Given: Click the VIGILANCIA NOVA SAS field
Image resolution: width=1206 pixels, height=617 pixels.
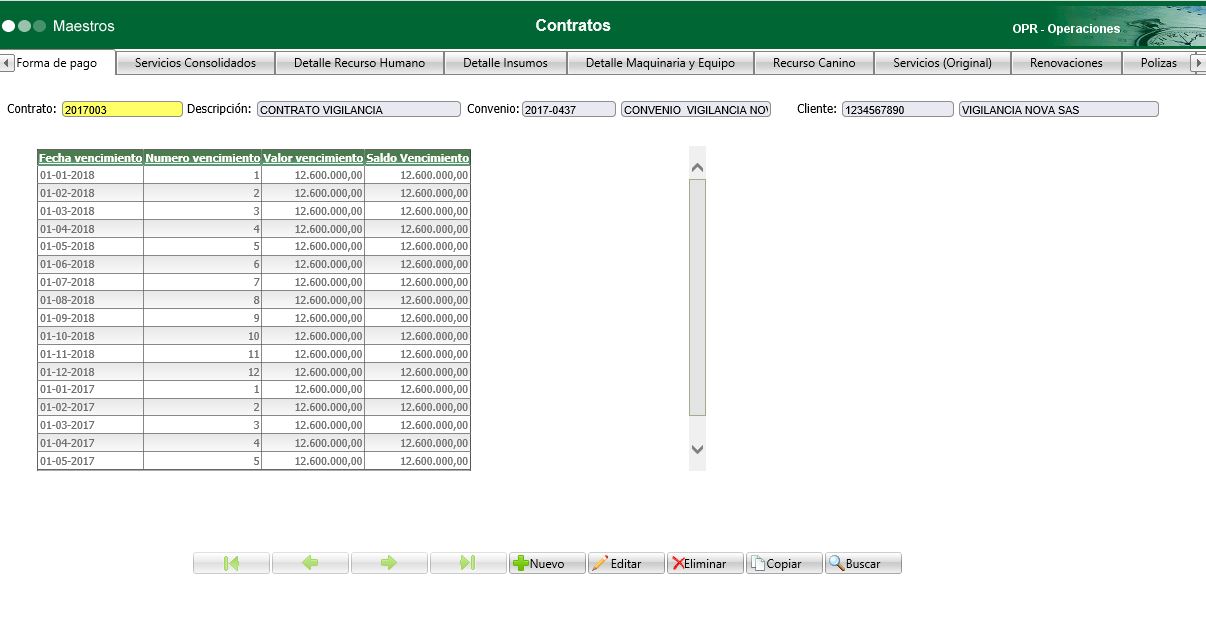Looking at the screenshot, I should click(1058, 109).
